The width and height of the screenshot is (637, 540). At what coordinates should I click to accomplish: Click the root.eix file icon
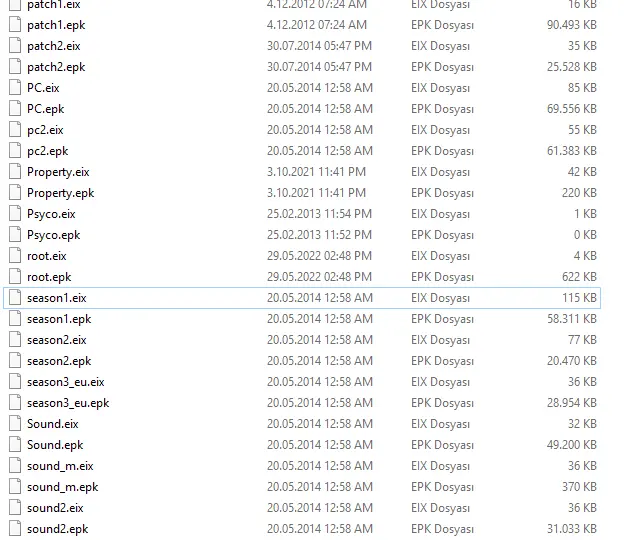14,256
